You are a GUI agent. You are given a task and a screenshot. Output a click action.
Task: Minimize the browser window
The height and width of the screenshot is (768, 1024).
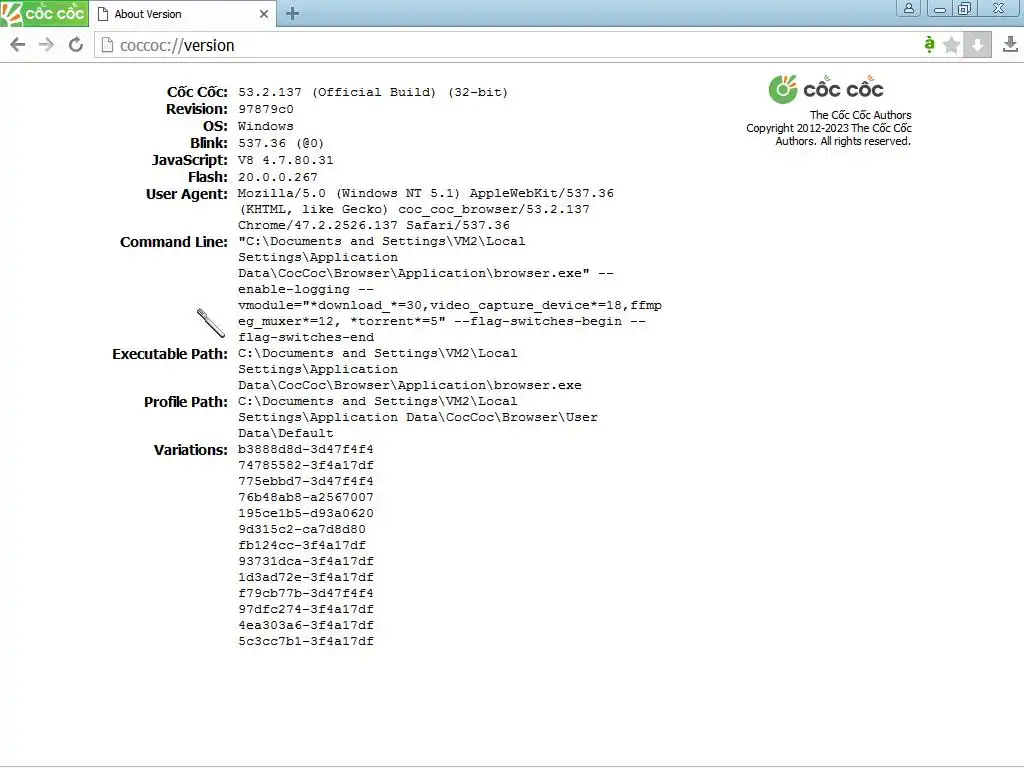click(x=940, y=8)
